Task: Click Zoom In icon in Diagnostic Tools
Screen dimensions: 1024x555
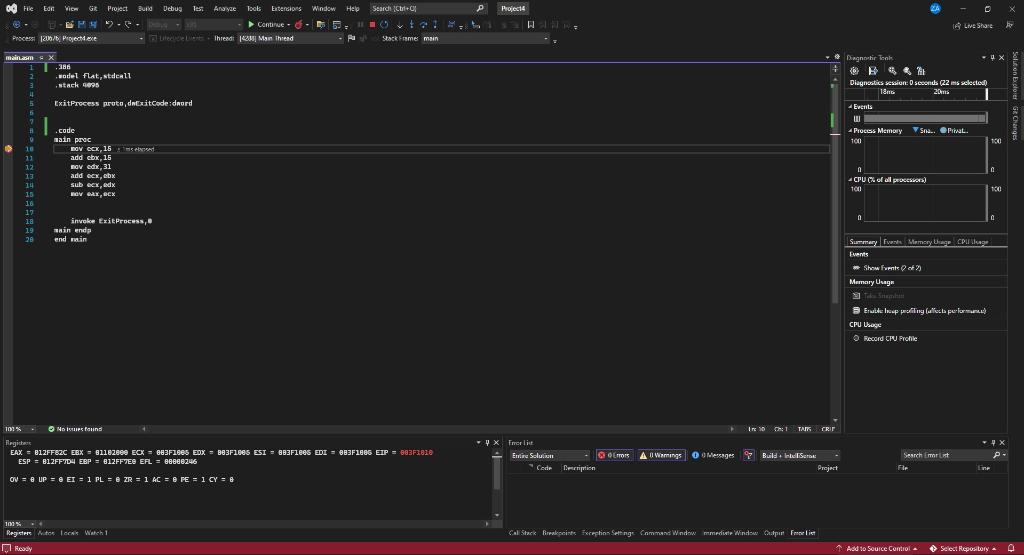Action: click(892, 71)
